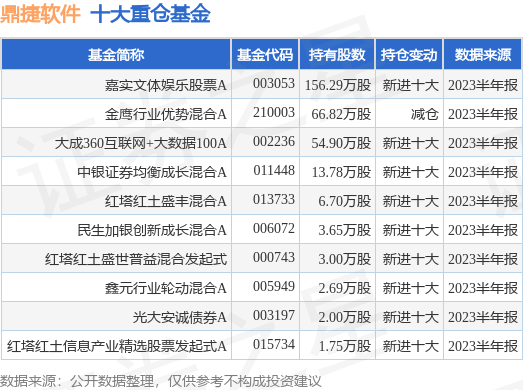Click 新进十大 in the 中银证券均衡成长 row
523x390 pixels.
point(411,172)
